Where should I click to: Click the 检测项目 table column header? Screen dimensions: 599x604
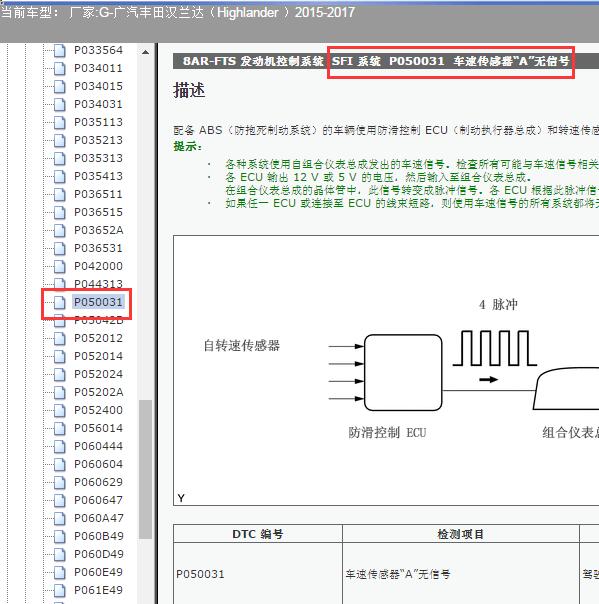pyautogui.click(x=460, y=534)
